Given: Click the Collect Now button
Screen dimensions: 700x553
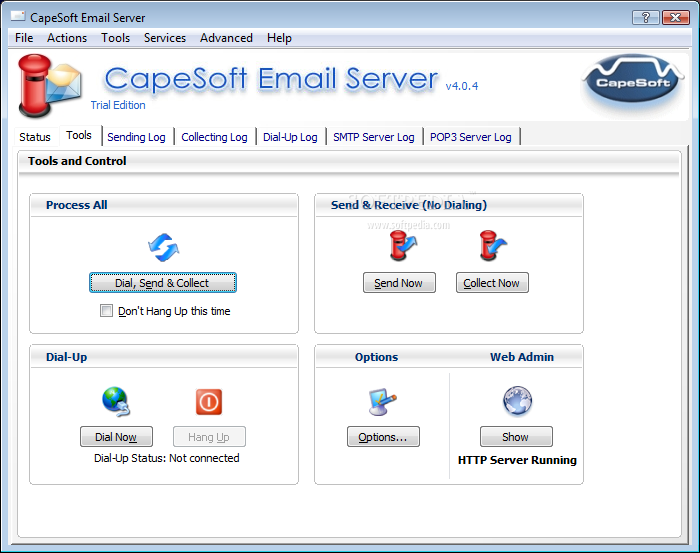Looking at the screenshot, I should pyautogui.click(x=492, y=283).
